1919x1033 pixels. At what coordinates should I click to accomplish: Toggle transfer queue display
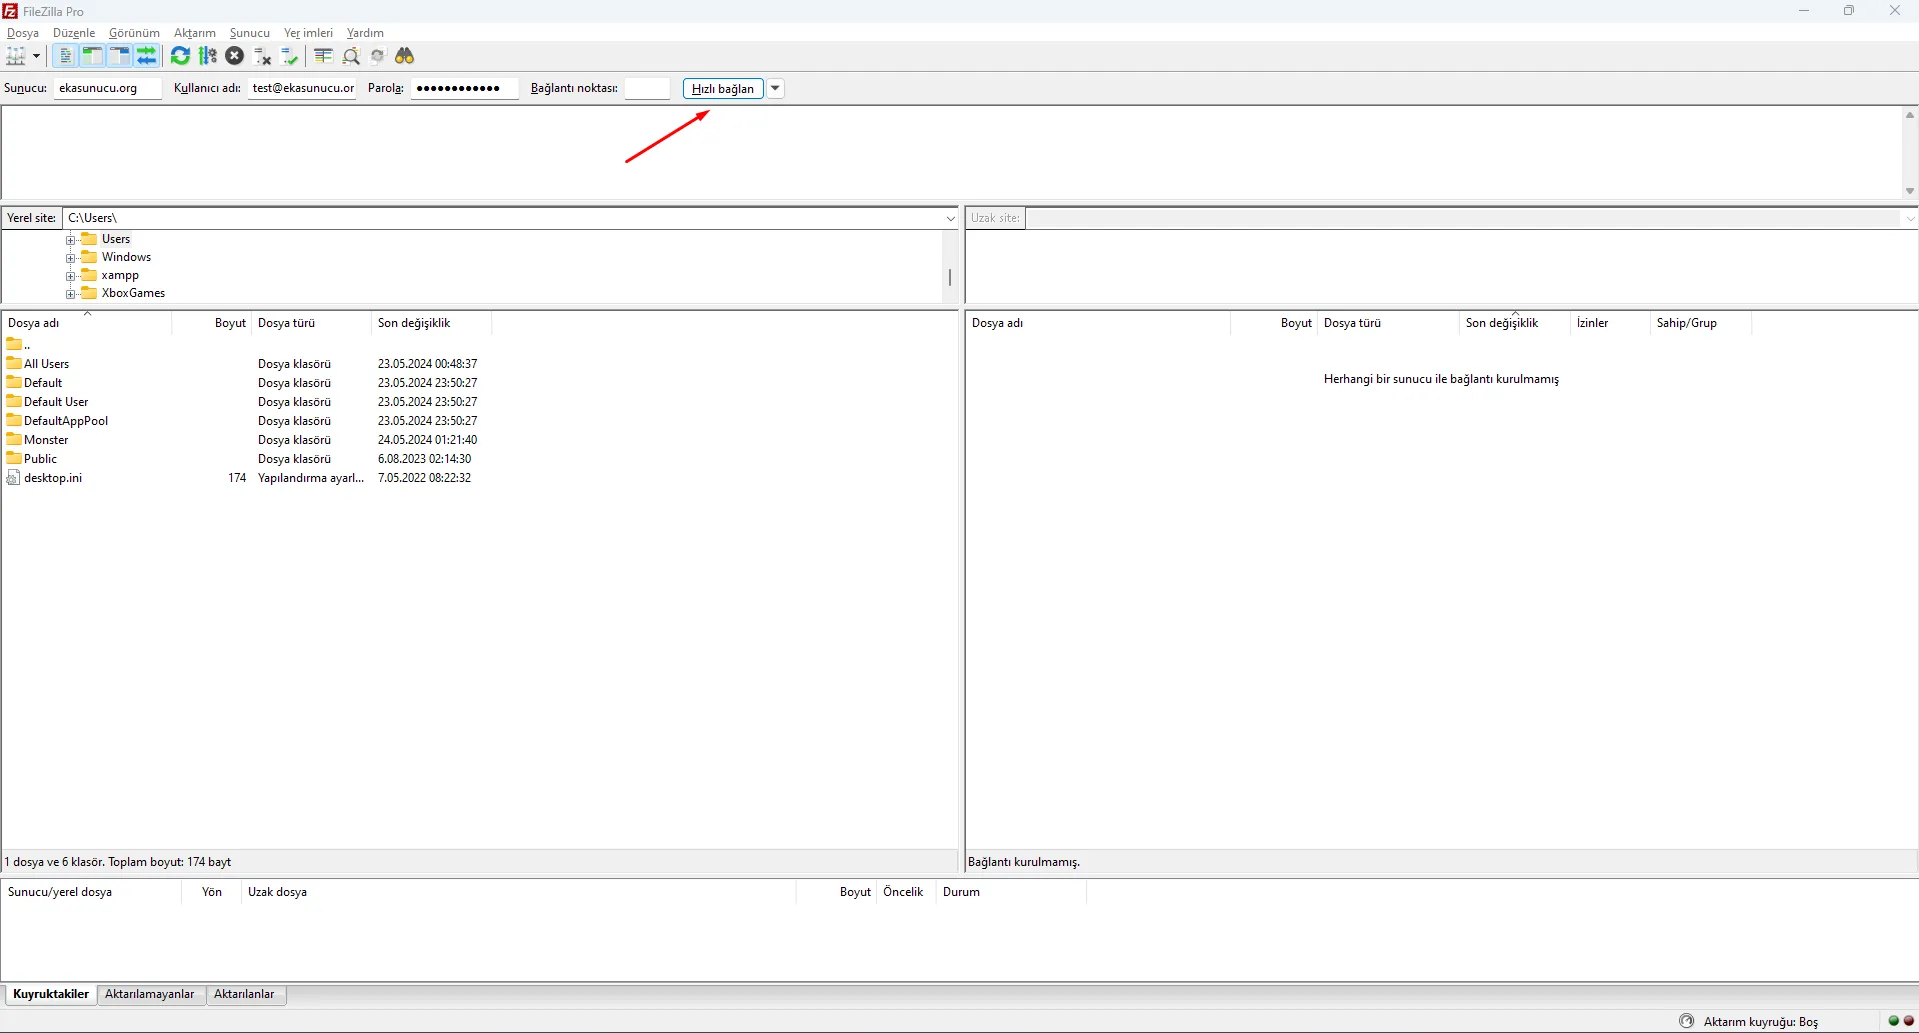147,56
